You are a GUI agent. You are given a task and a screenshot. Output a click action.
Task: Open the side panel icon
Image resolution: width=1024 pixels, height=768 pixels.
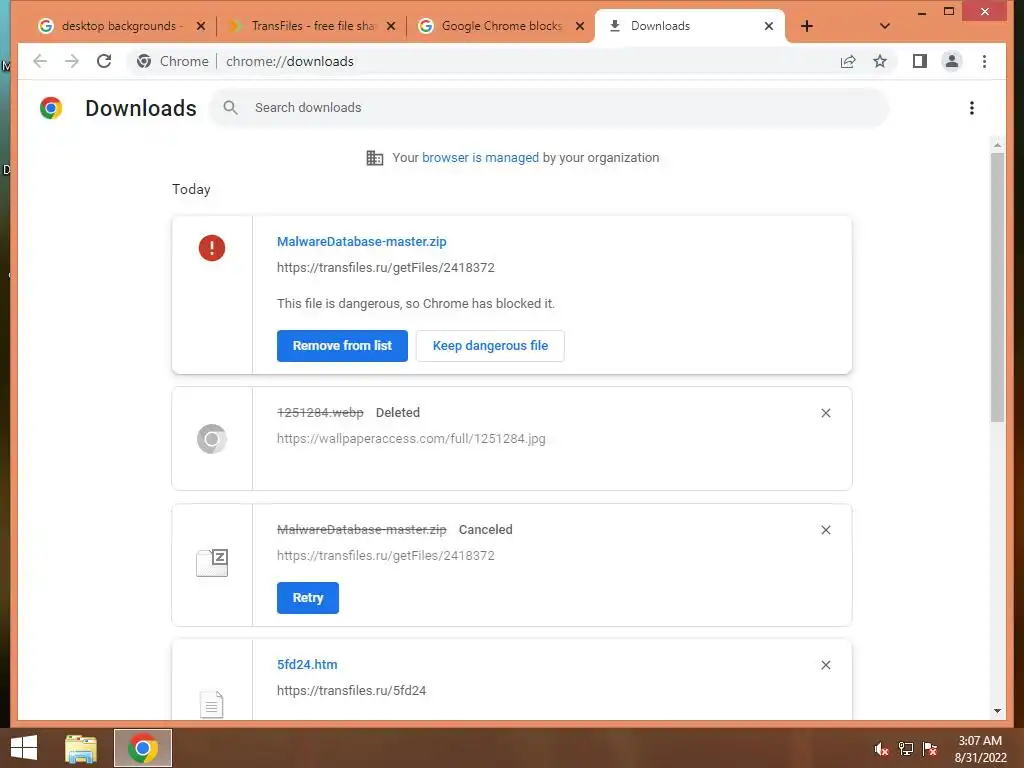920,61
